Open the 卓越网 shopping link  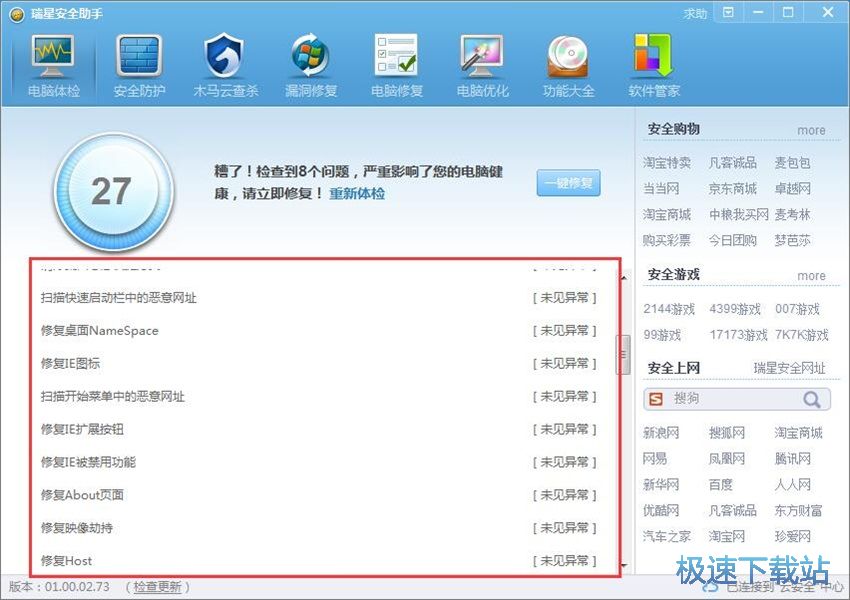click(792, 189)
